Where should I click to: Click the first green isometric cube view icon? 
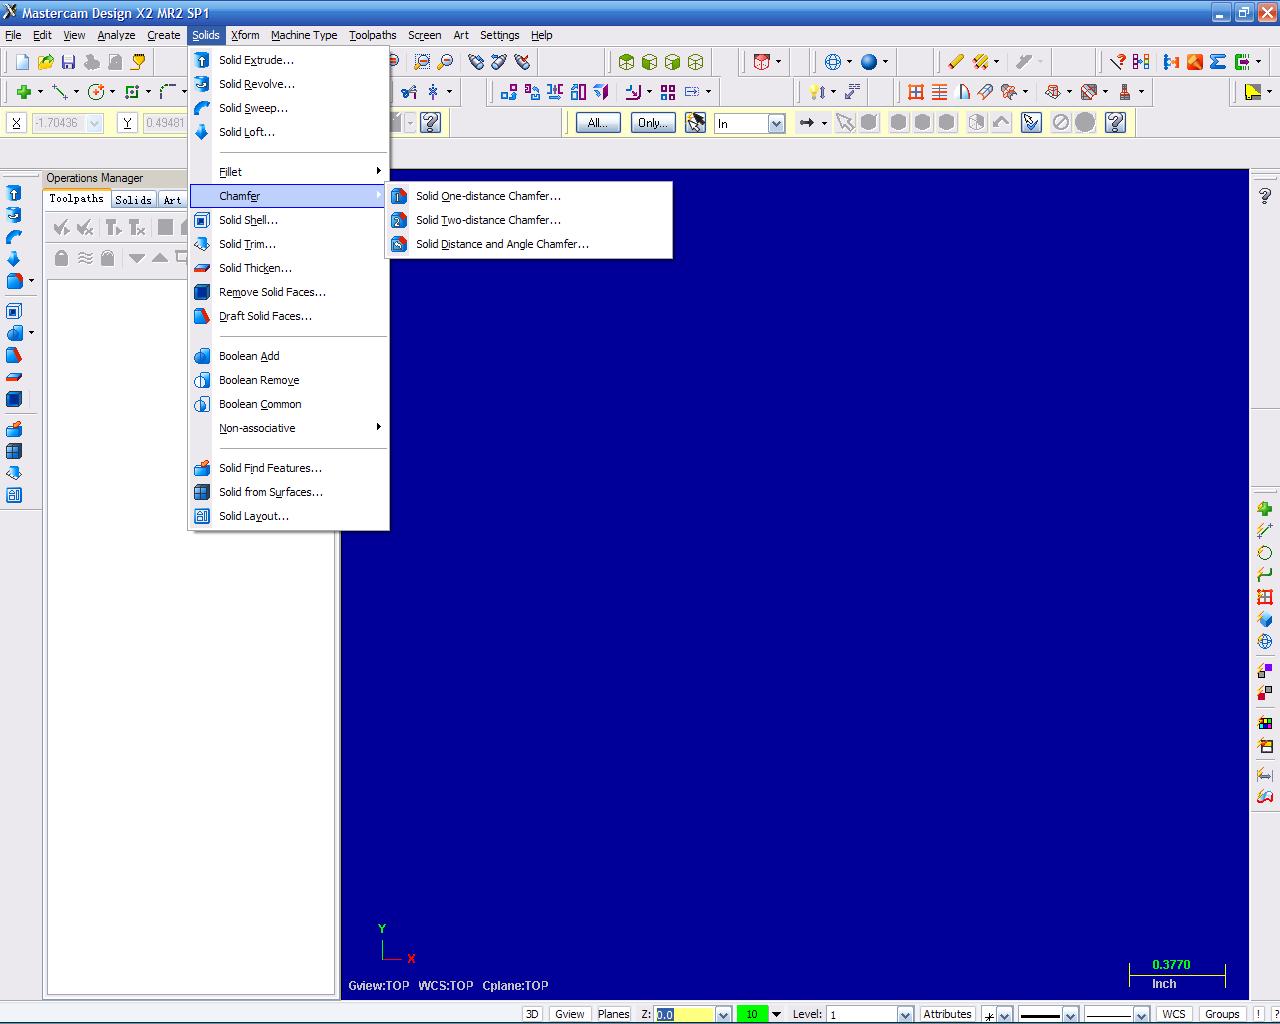[x=626, y=62]
